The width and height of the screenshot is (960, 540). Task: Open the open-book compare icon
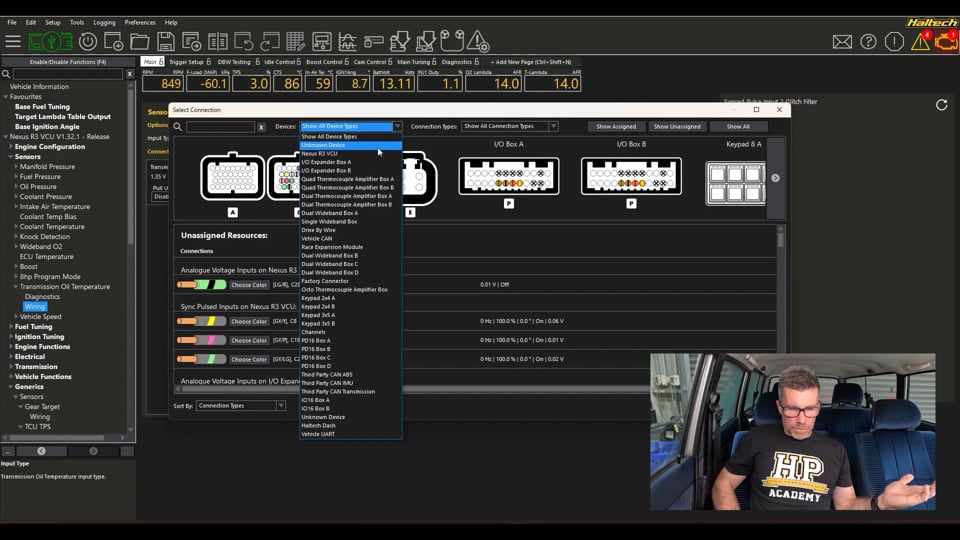pyautogui.click(x=217, y=42)
